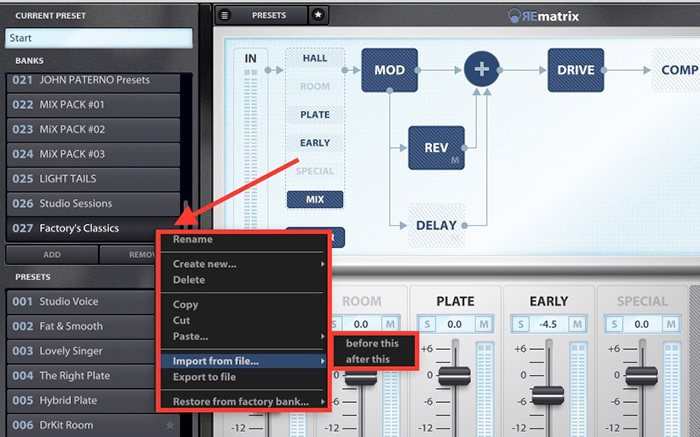Screen dimensions: 700x437
Task: Click the current preset name field 'Start'
Action: coord(99,38)
